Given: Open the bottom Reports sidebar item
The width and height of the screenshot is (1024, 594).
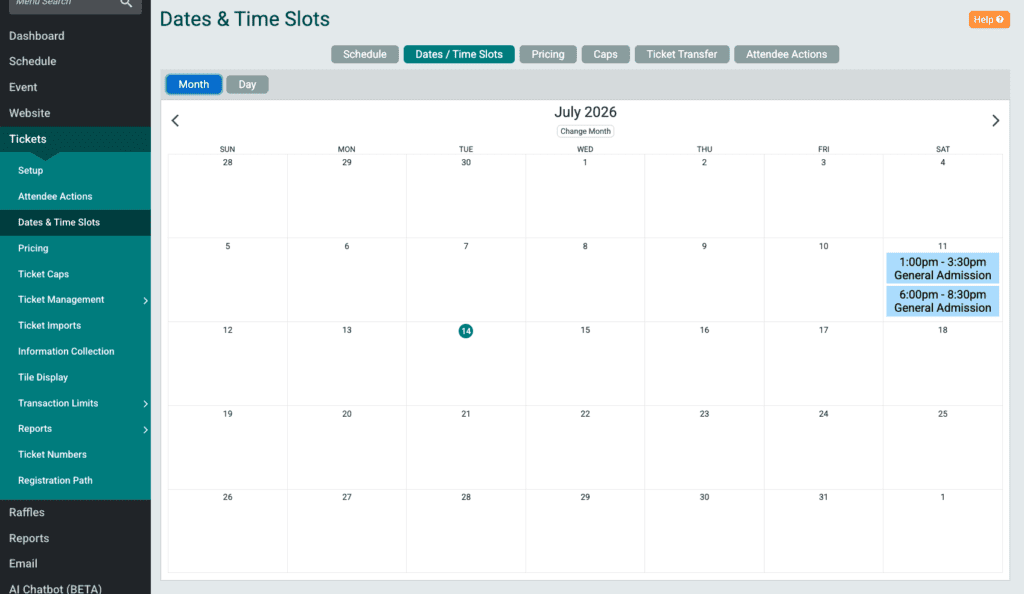Looking at the screenshot, I should (x=29, y=539).
